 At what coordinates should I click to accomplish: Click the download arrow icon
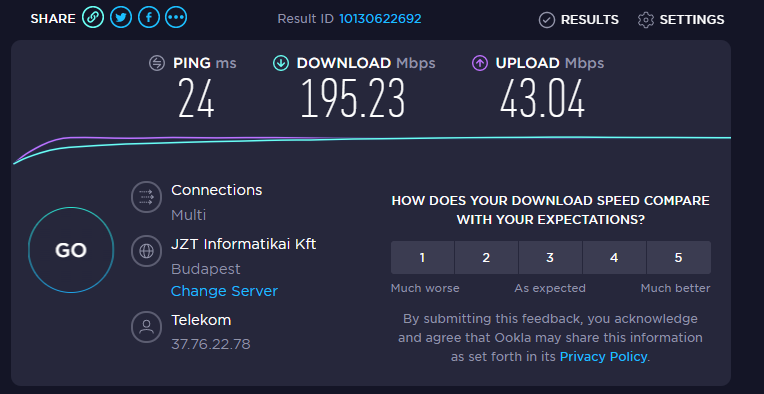pos(281,63)
